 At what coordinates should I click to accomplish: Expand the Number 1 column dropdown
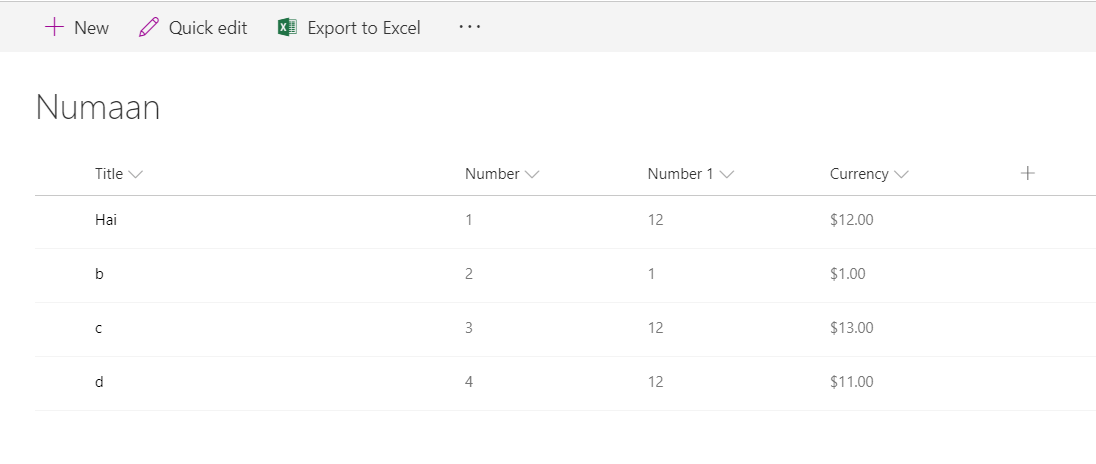(x=727, y=174)
